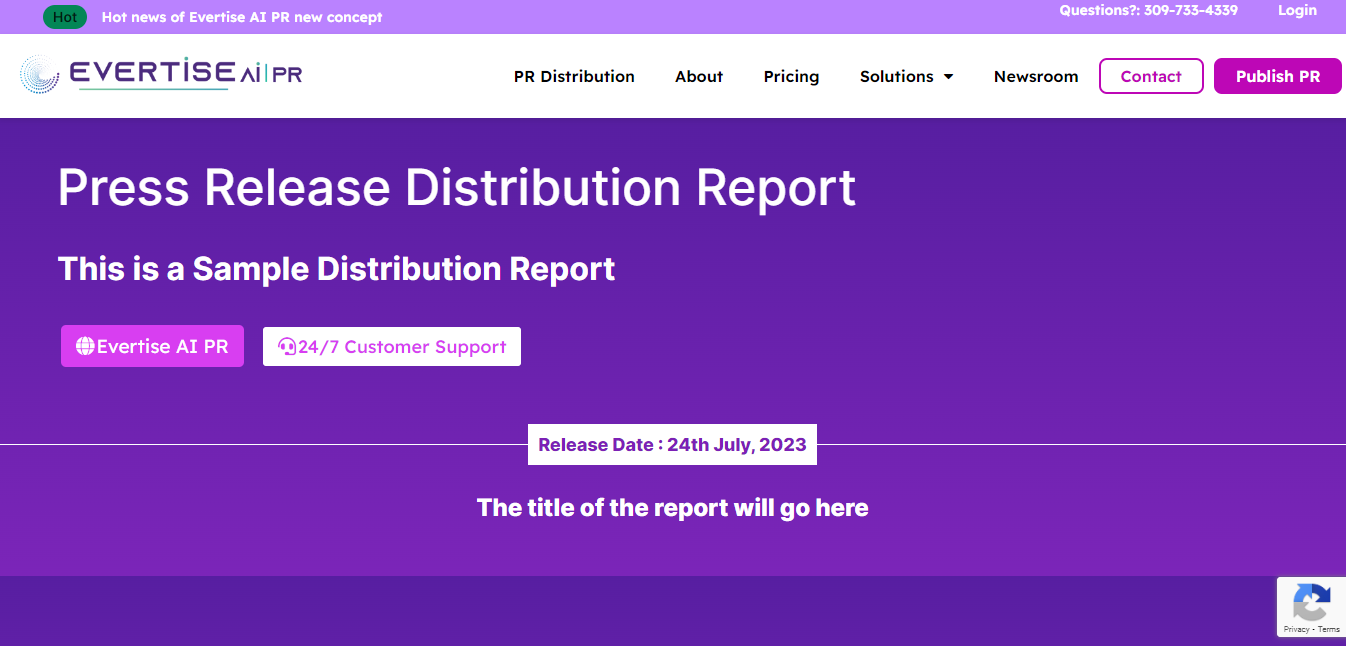Click the Evertise AI PR pink button
The width and height of the screenshot is (1346, 646).
[152, 346]
